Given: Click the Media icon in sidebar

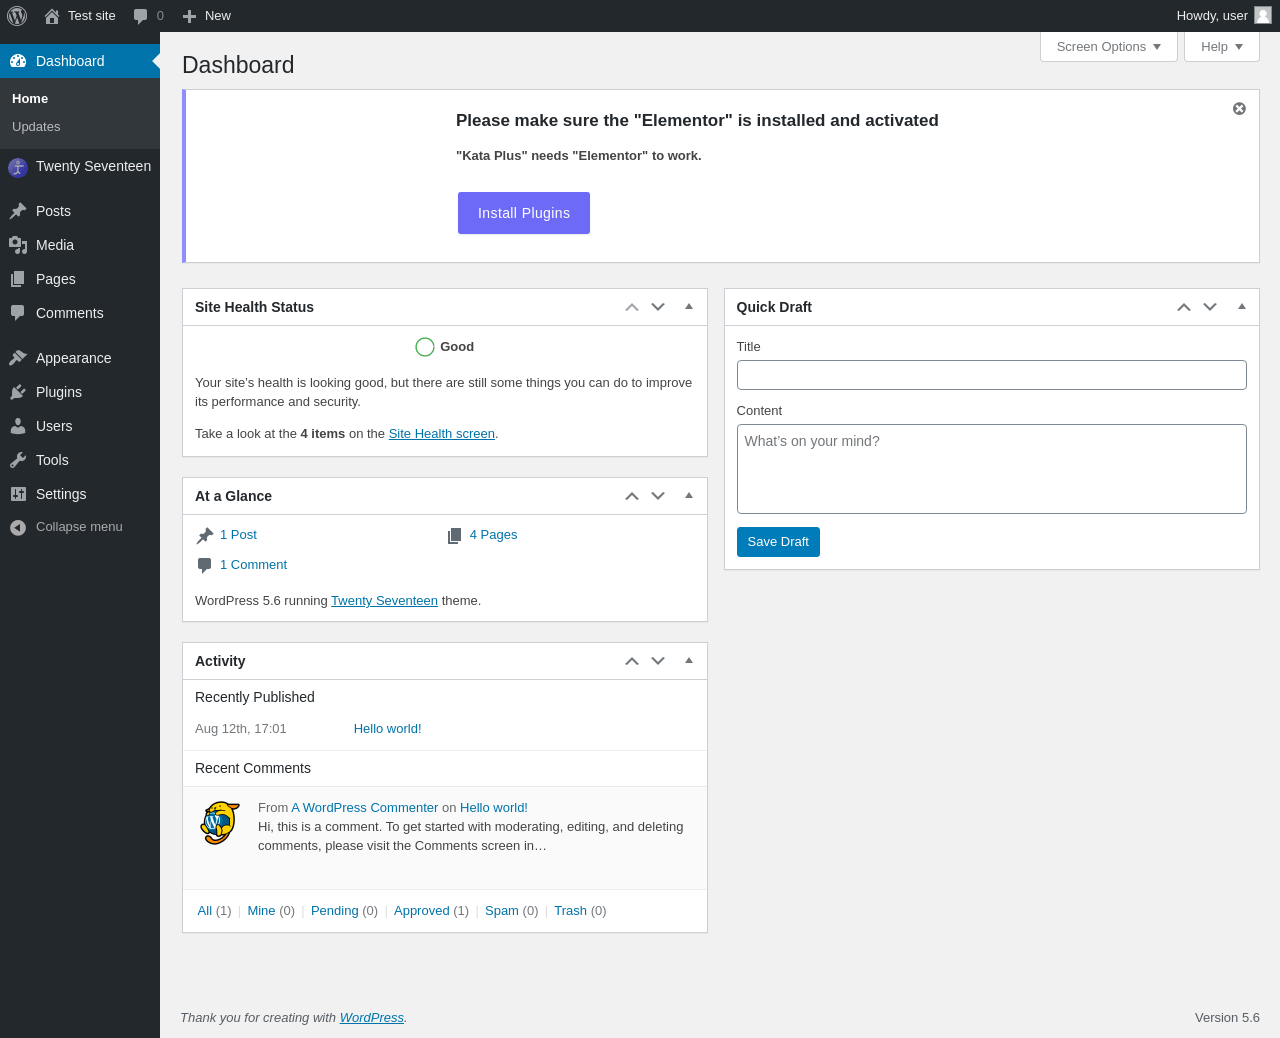Looking at the screenshot, I should point(18,245).
